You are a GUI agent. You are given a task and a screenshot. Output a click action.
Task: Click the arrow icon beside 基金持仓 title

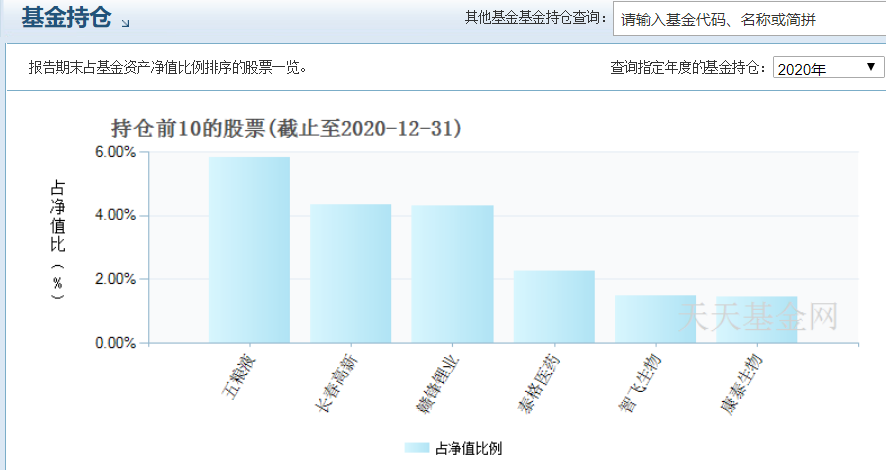tap(125, 23)
